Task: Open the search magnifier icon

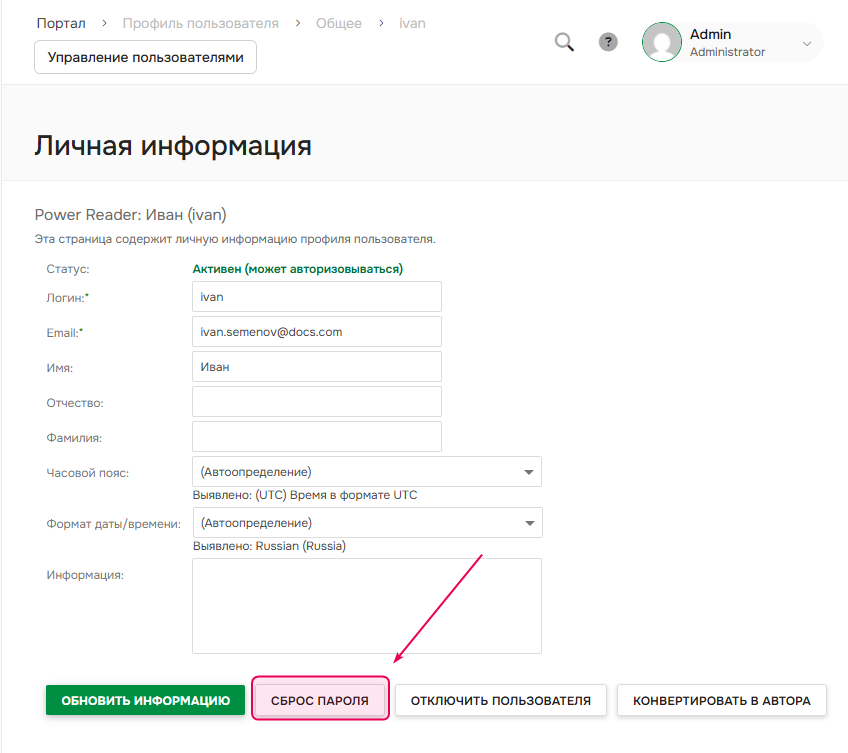Action: pyautogui.click(x=563, y=42)
